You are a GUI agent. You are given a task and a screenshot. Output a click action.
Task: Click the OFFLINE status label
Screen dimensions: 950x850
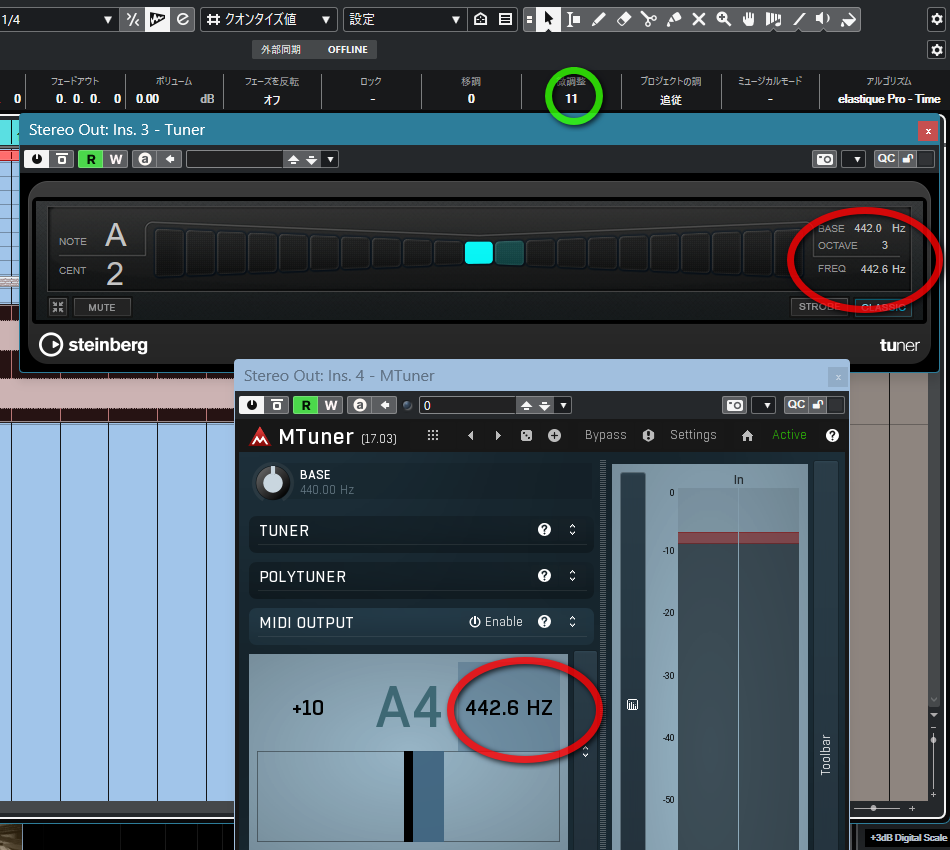(347, 50)
